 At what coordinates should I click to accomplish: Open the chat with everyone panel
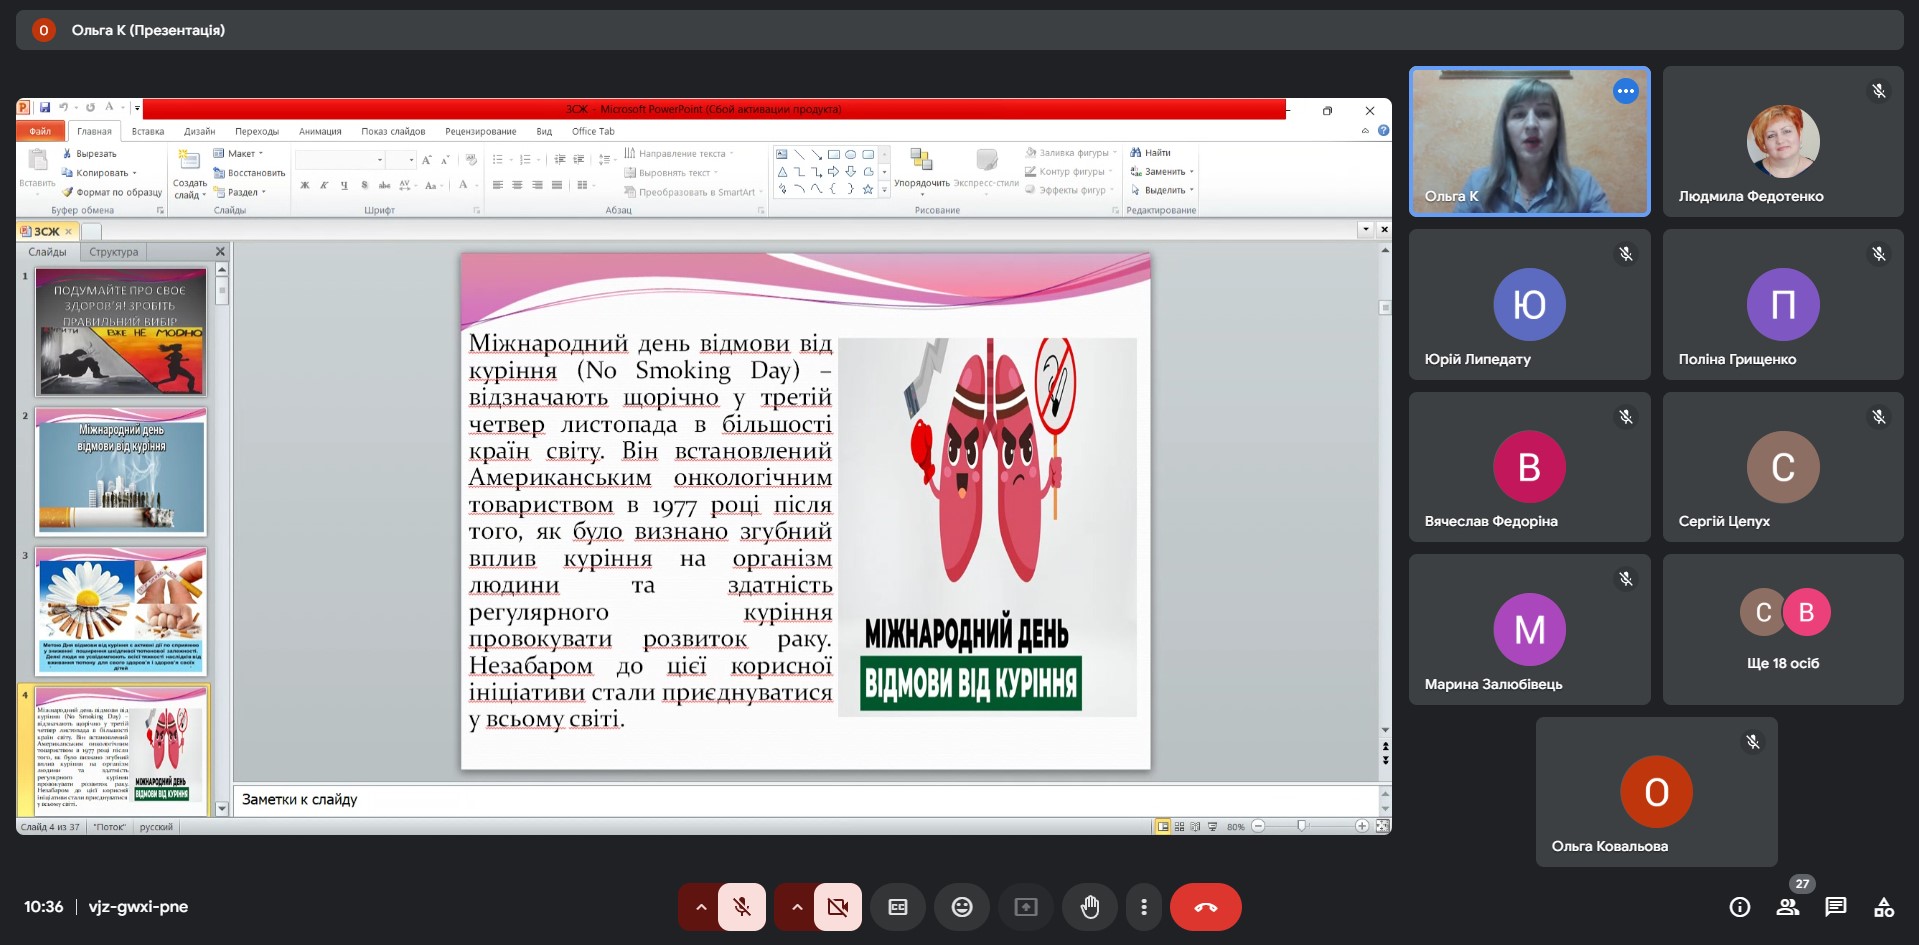1835,907
